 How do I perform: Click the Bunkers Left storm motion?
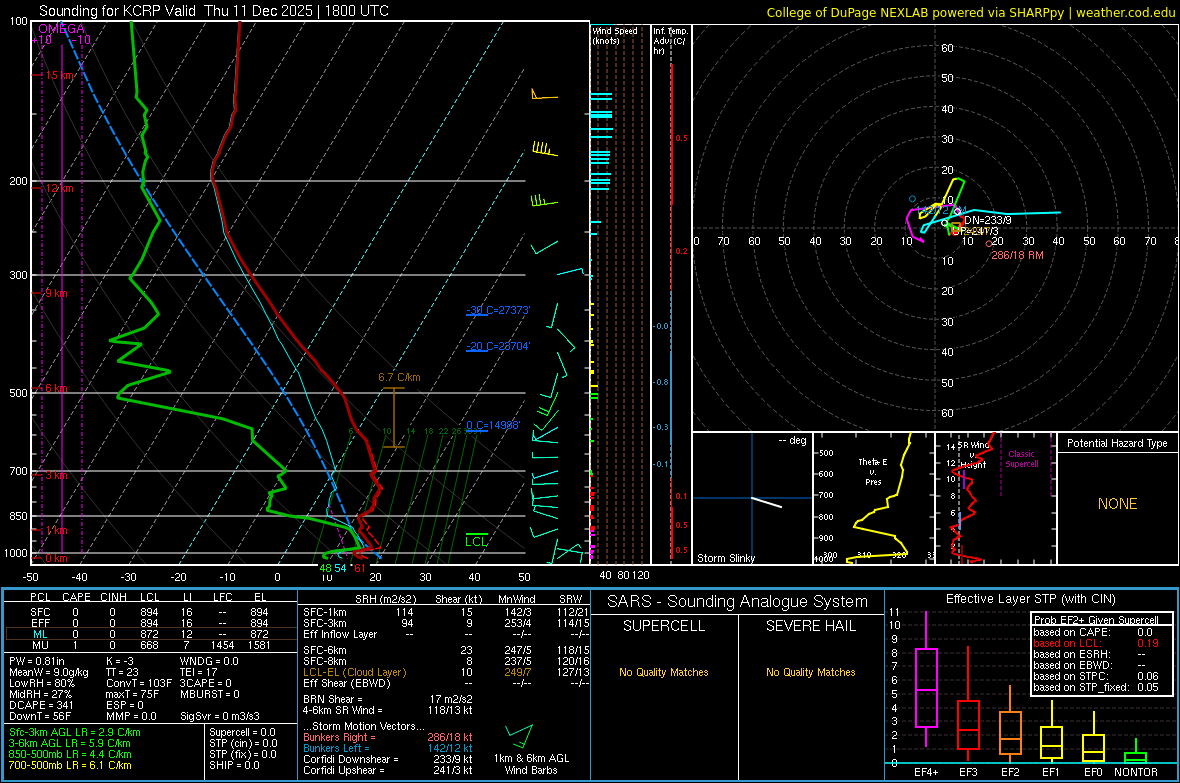click(x=388, y=748)
